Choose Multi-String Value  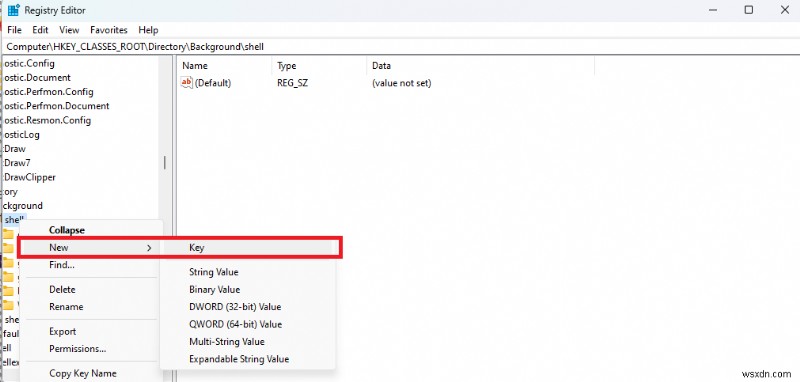tap(227, 341)
